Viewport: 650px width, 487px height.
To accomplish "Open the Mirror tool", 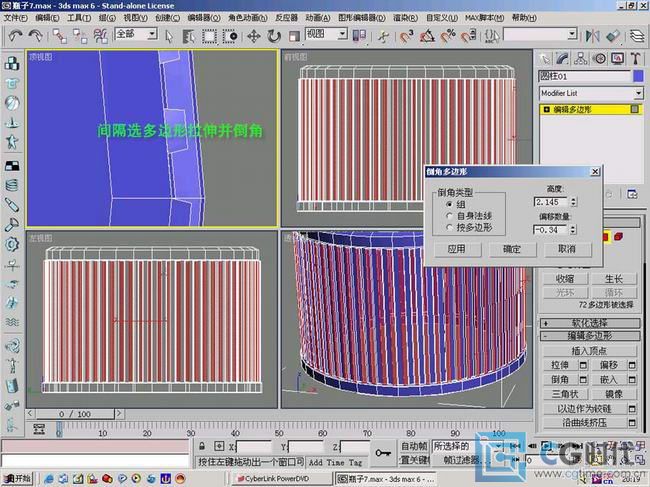I will [x=592, y=36].
